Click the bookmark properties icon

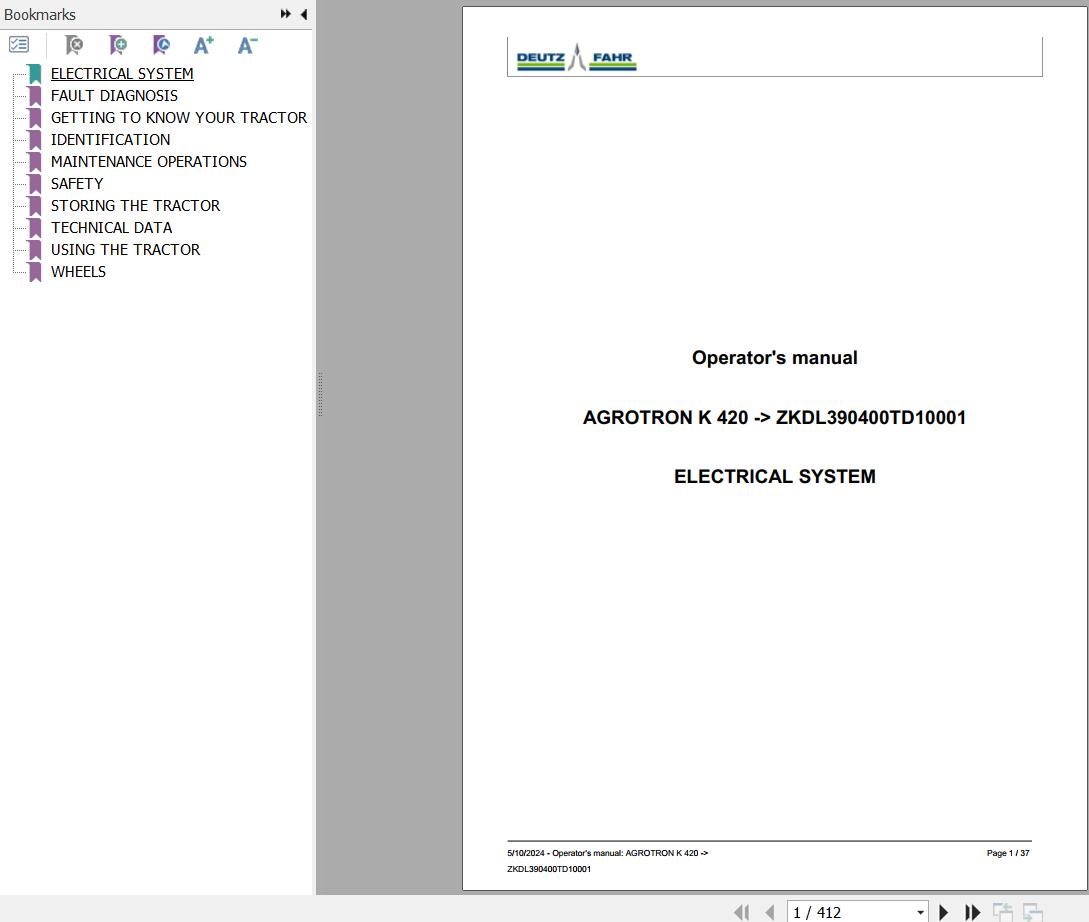(161, 45)
